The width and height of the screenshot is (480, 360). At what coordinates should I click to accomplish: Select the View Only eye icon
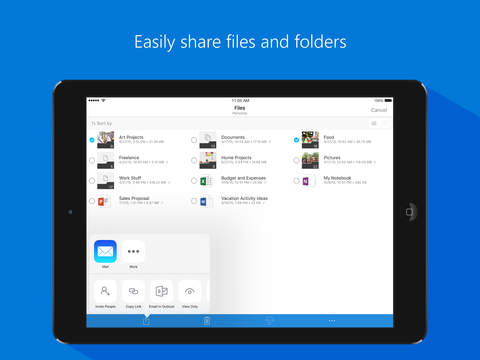[x=190, y=291]
